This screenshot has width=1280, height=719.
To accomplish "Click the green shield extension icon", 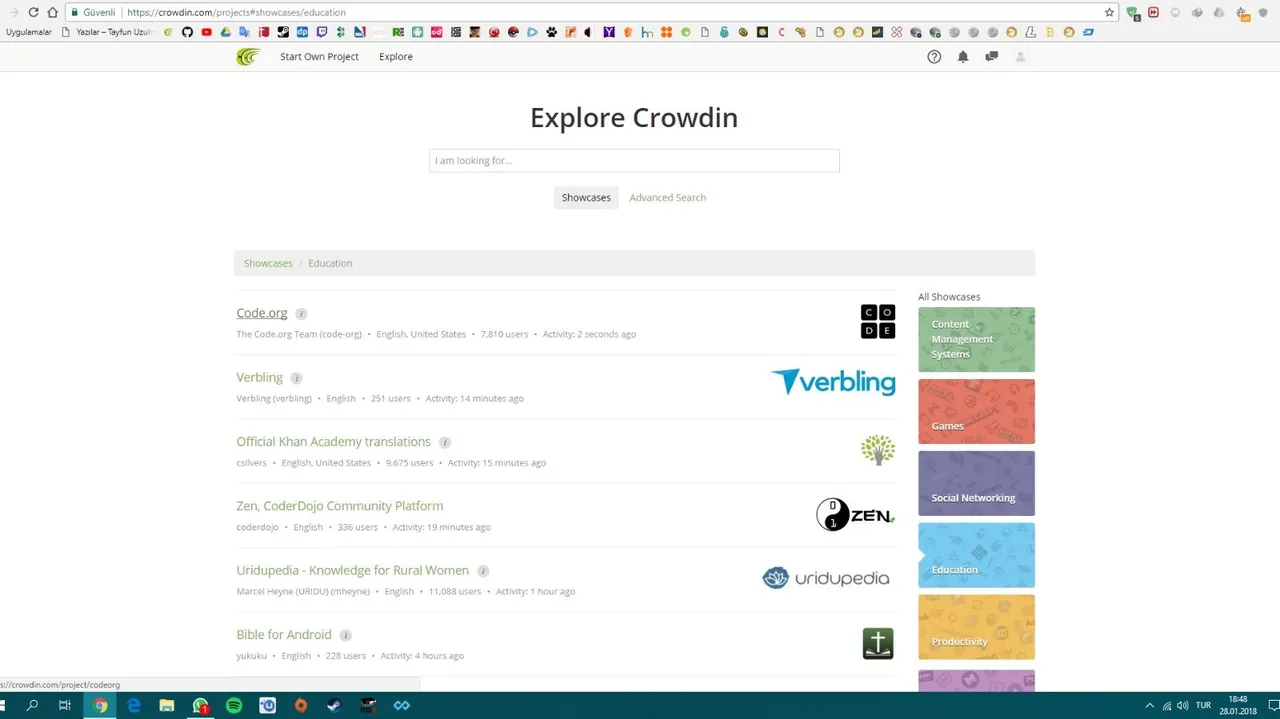I will click(x=1133, y=13).
